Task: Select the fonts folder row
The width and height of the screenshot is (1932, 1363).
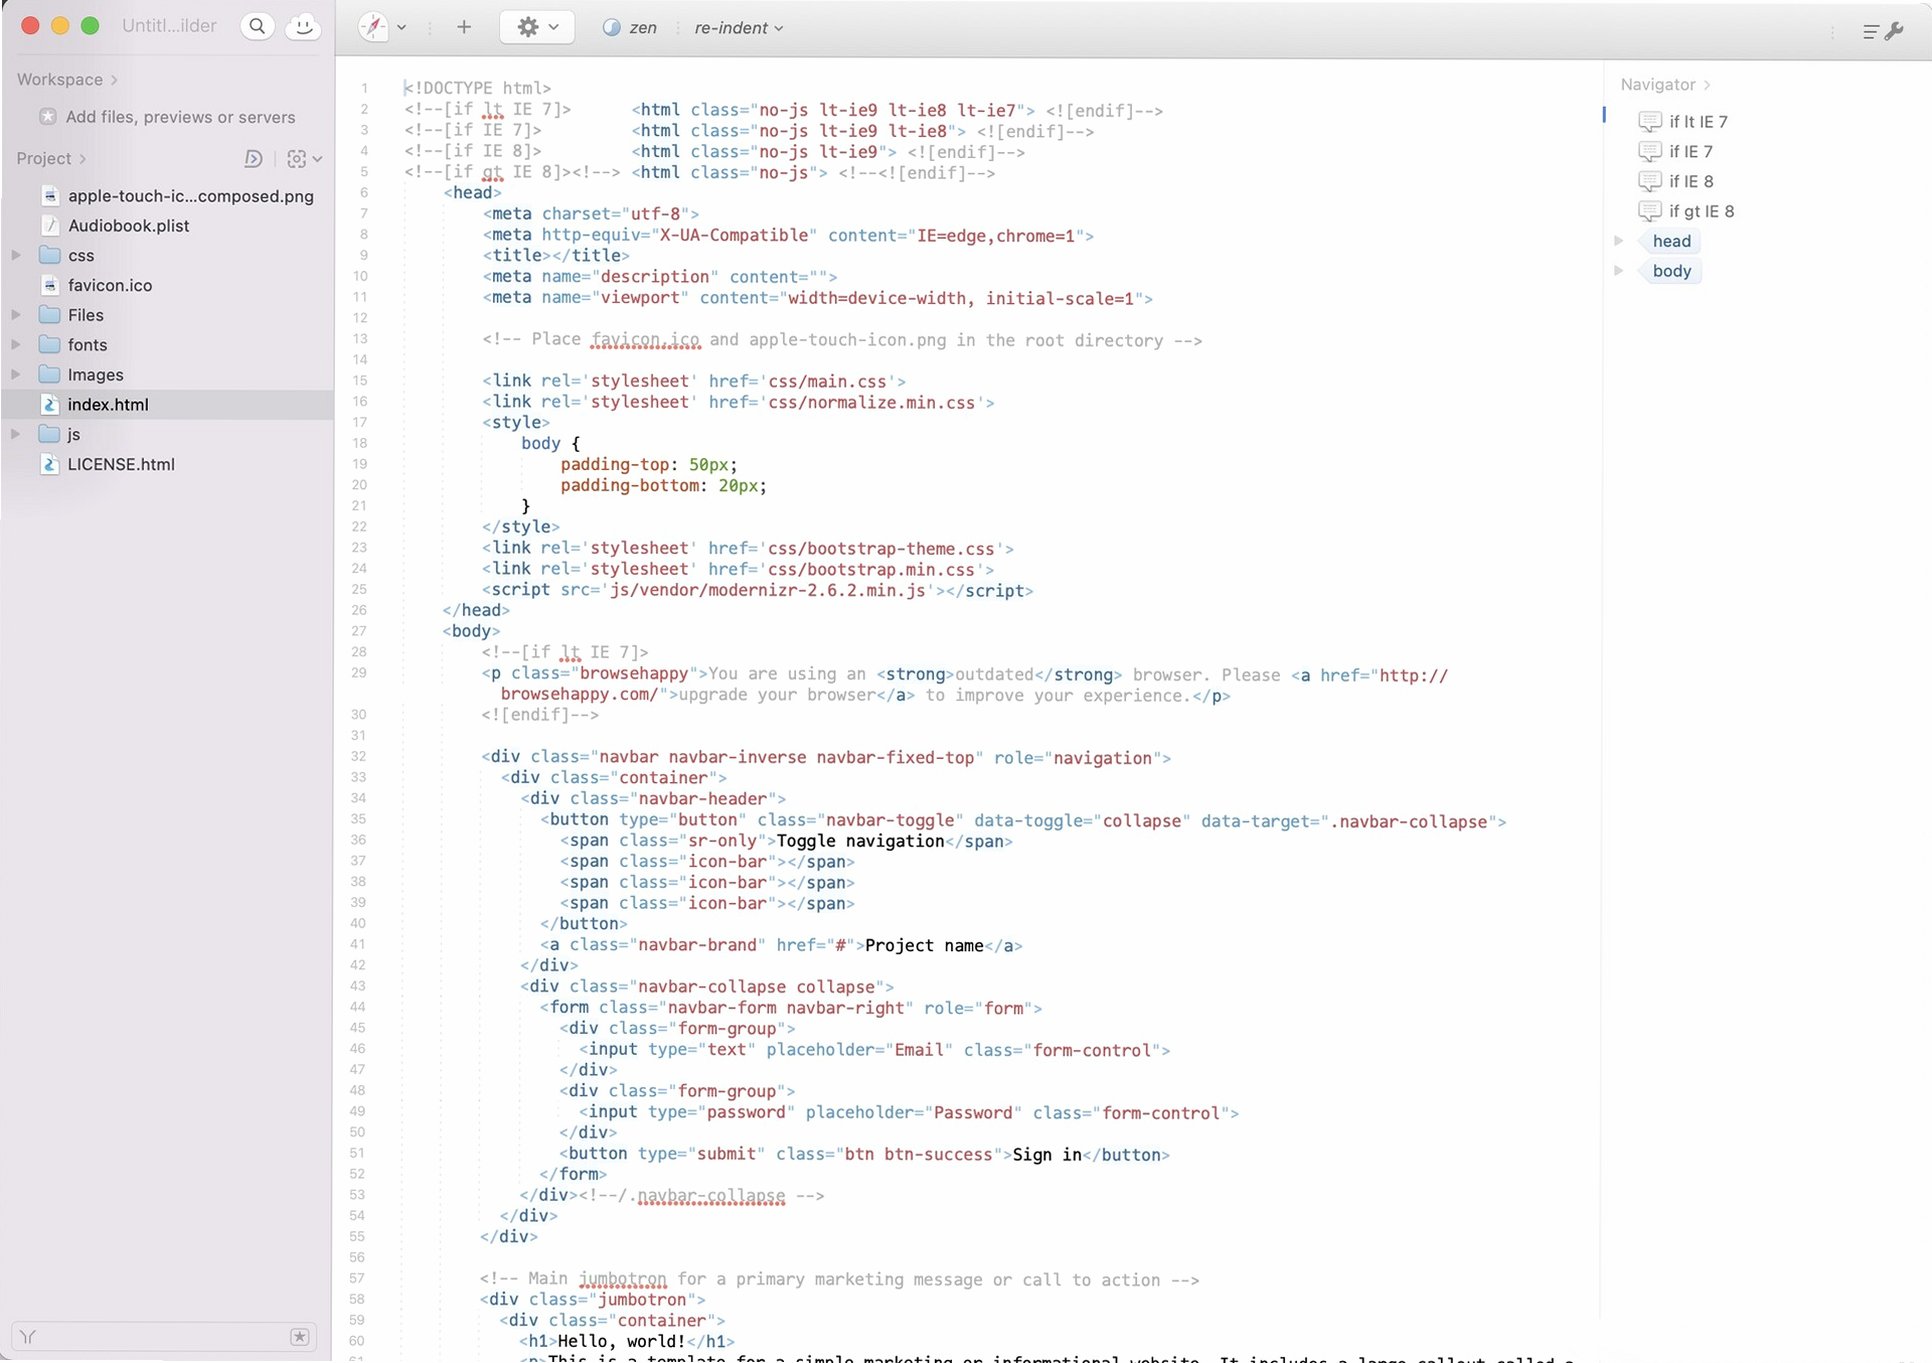Action: 167,345
